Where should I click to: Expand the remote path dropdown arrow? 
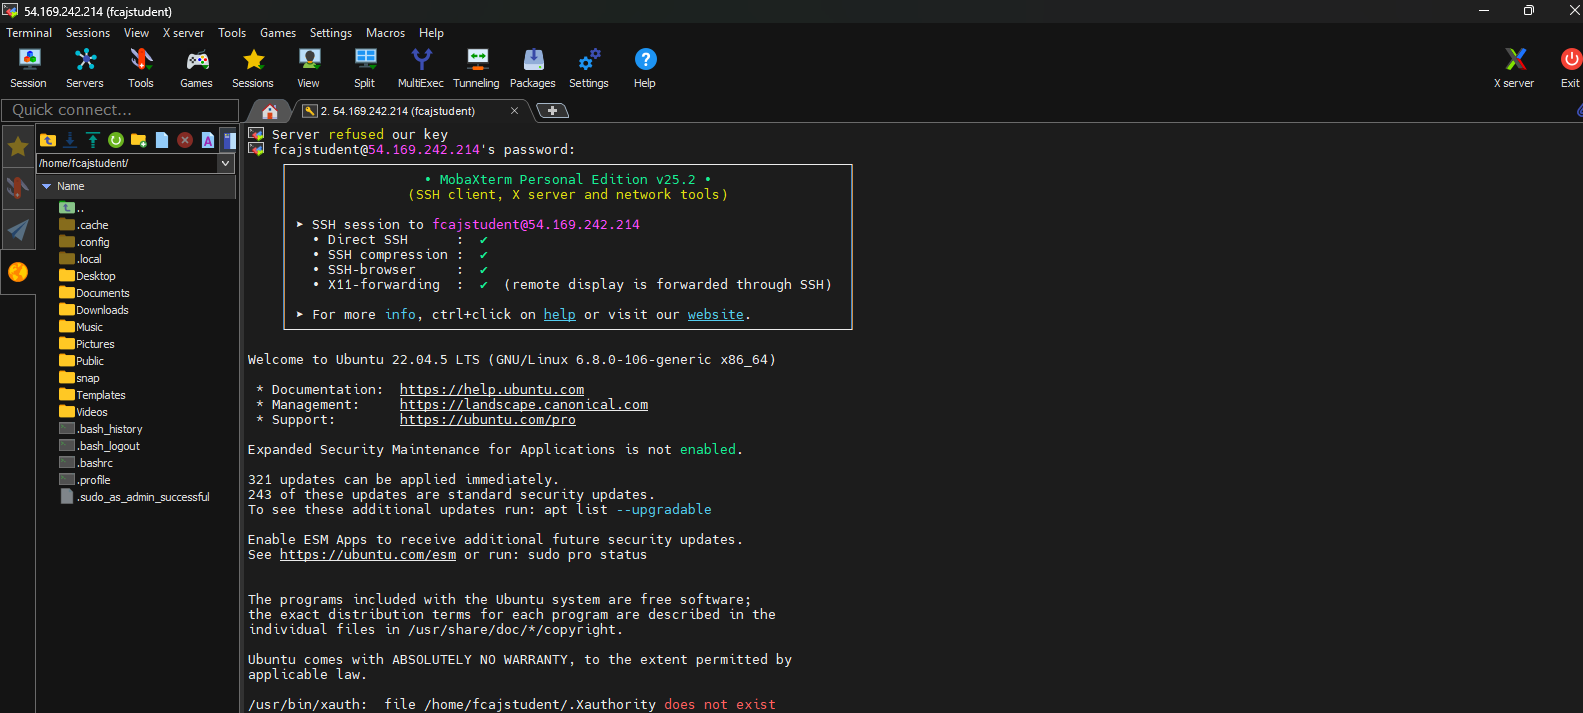(226, 163)
